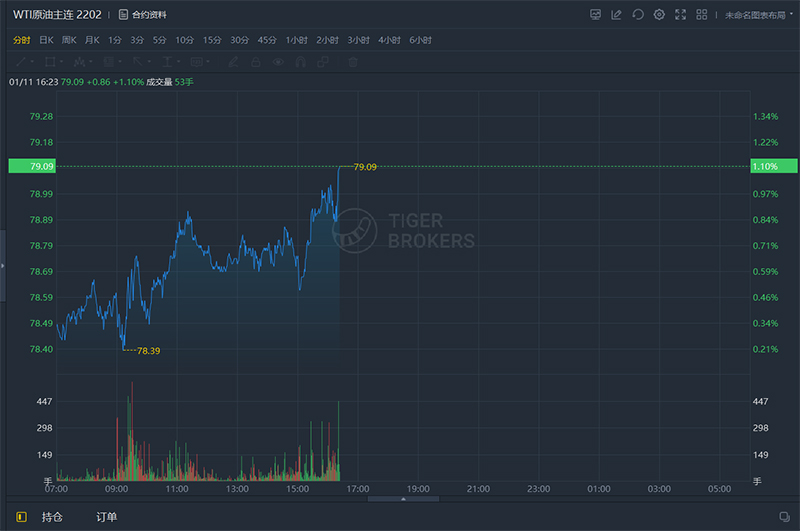Select the 1分 interval
Viewport: 800px width, 531px height.
[115, 40]
